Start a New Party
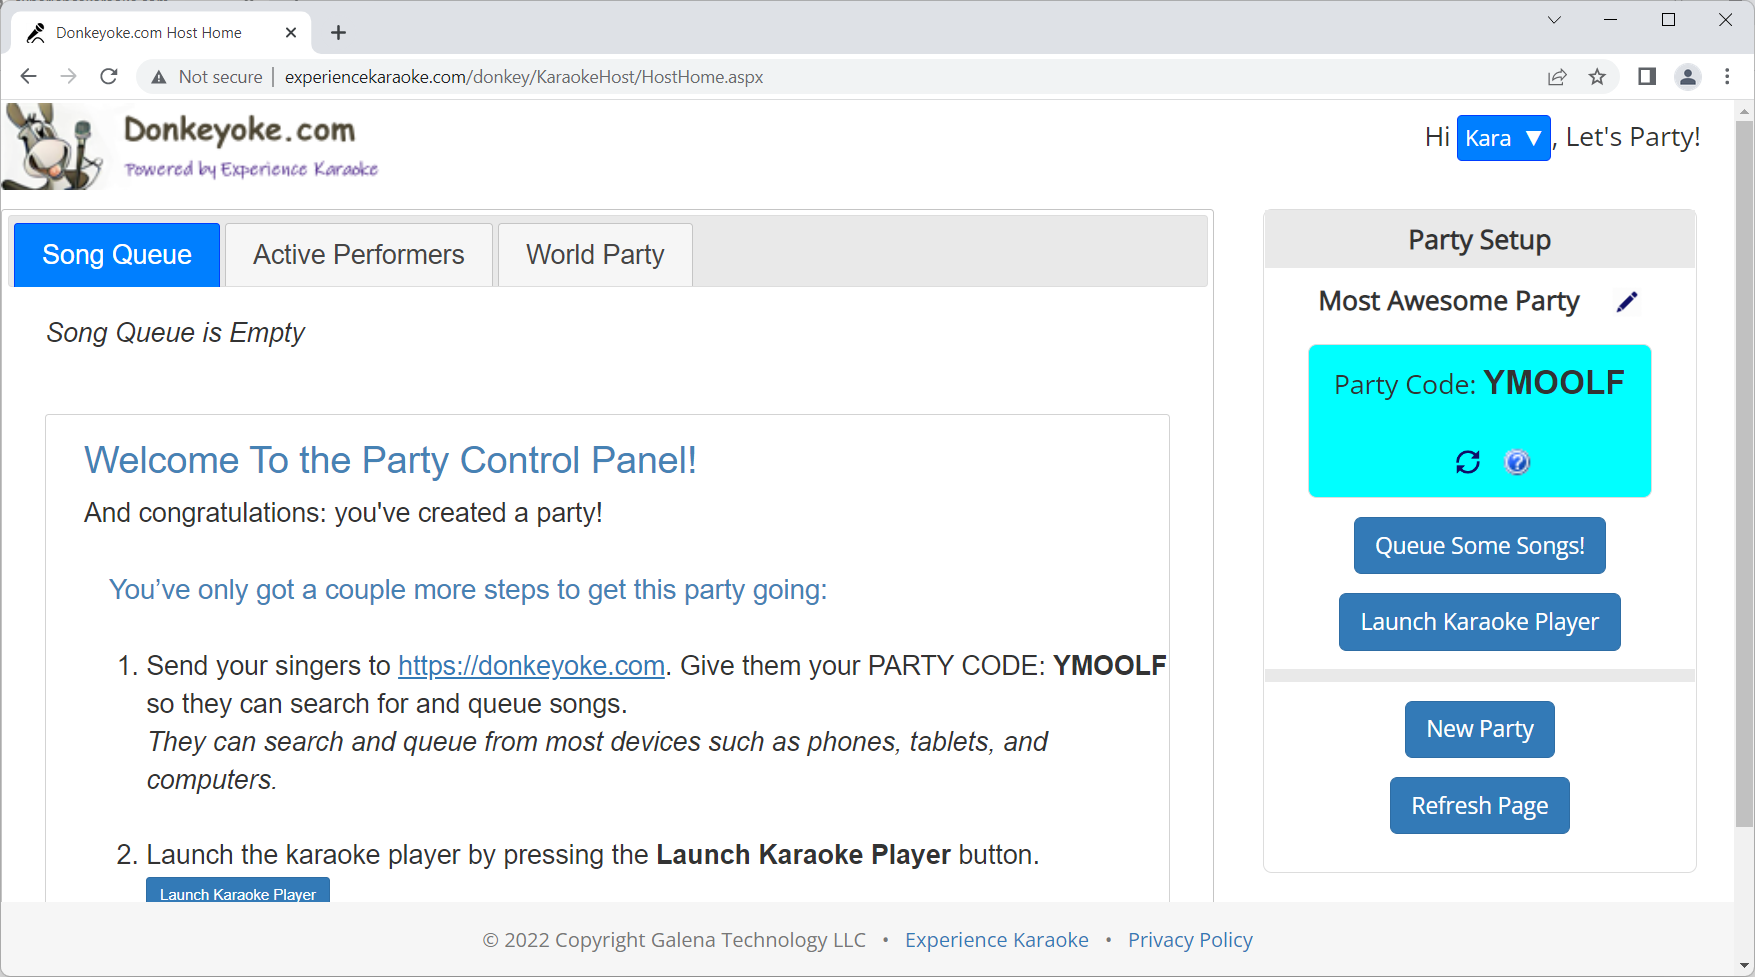1755x977 pixels. click(1479, 729)
